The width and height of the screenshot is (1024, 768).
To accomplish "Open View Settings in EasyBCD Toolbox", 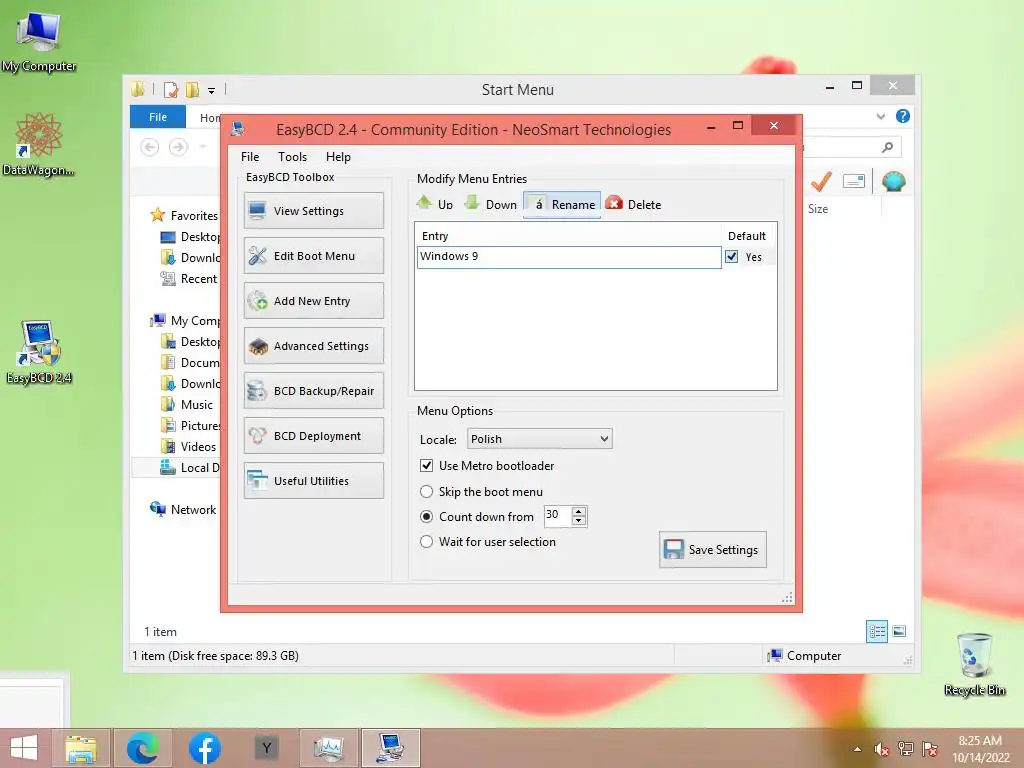I will (x=313, y=210).
